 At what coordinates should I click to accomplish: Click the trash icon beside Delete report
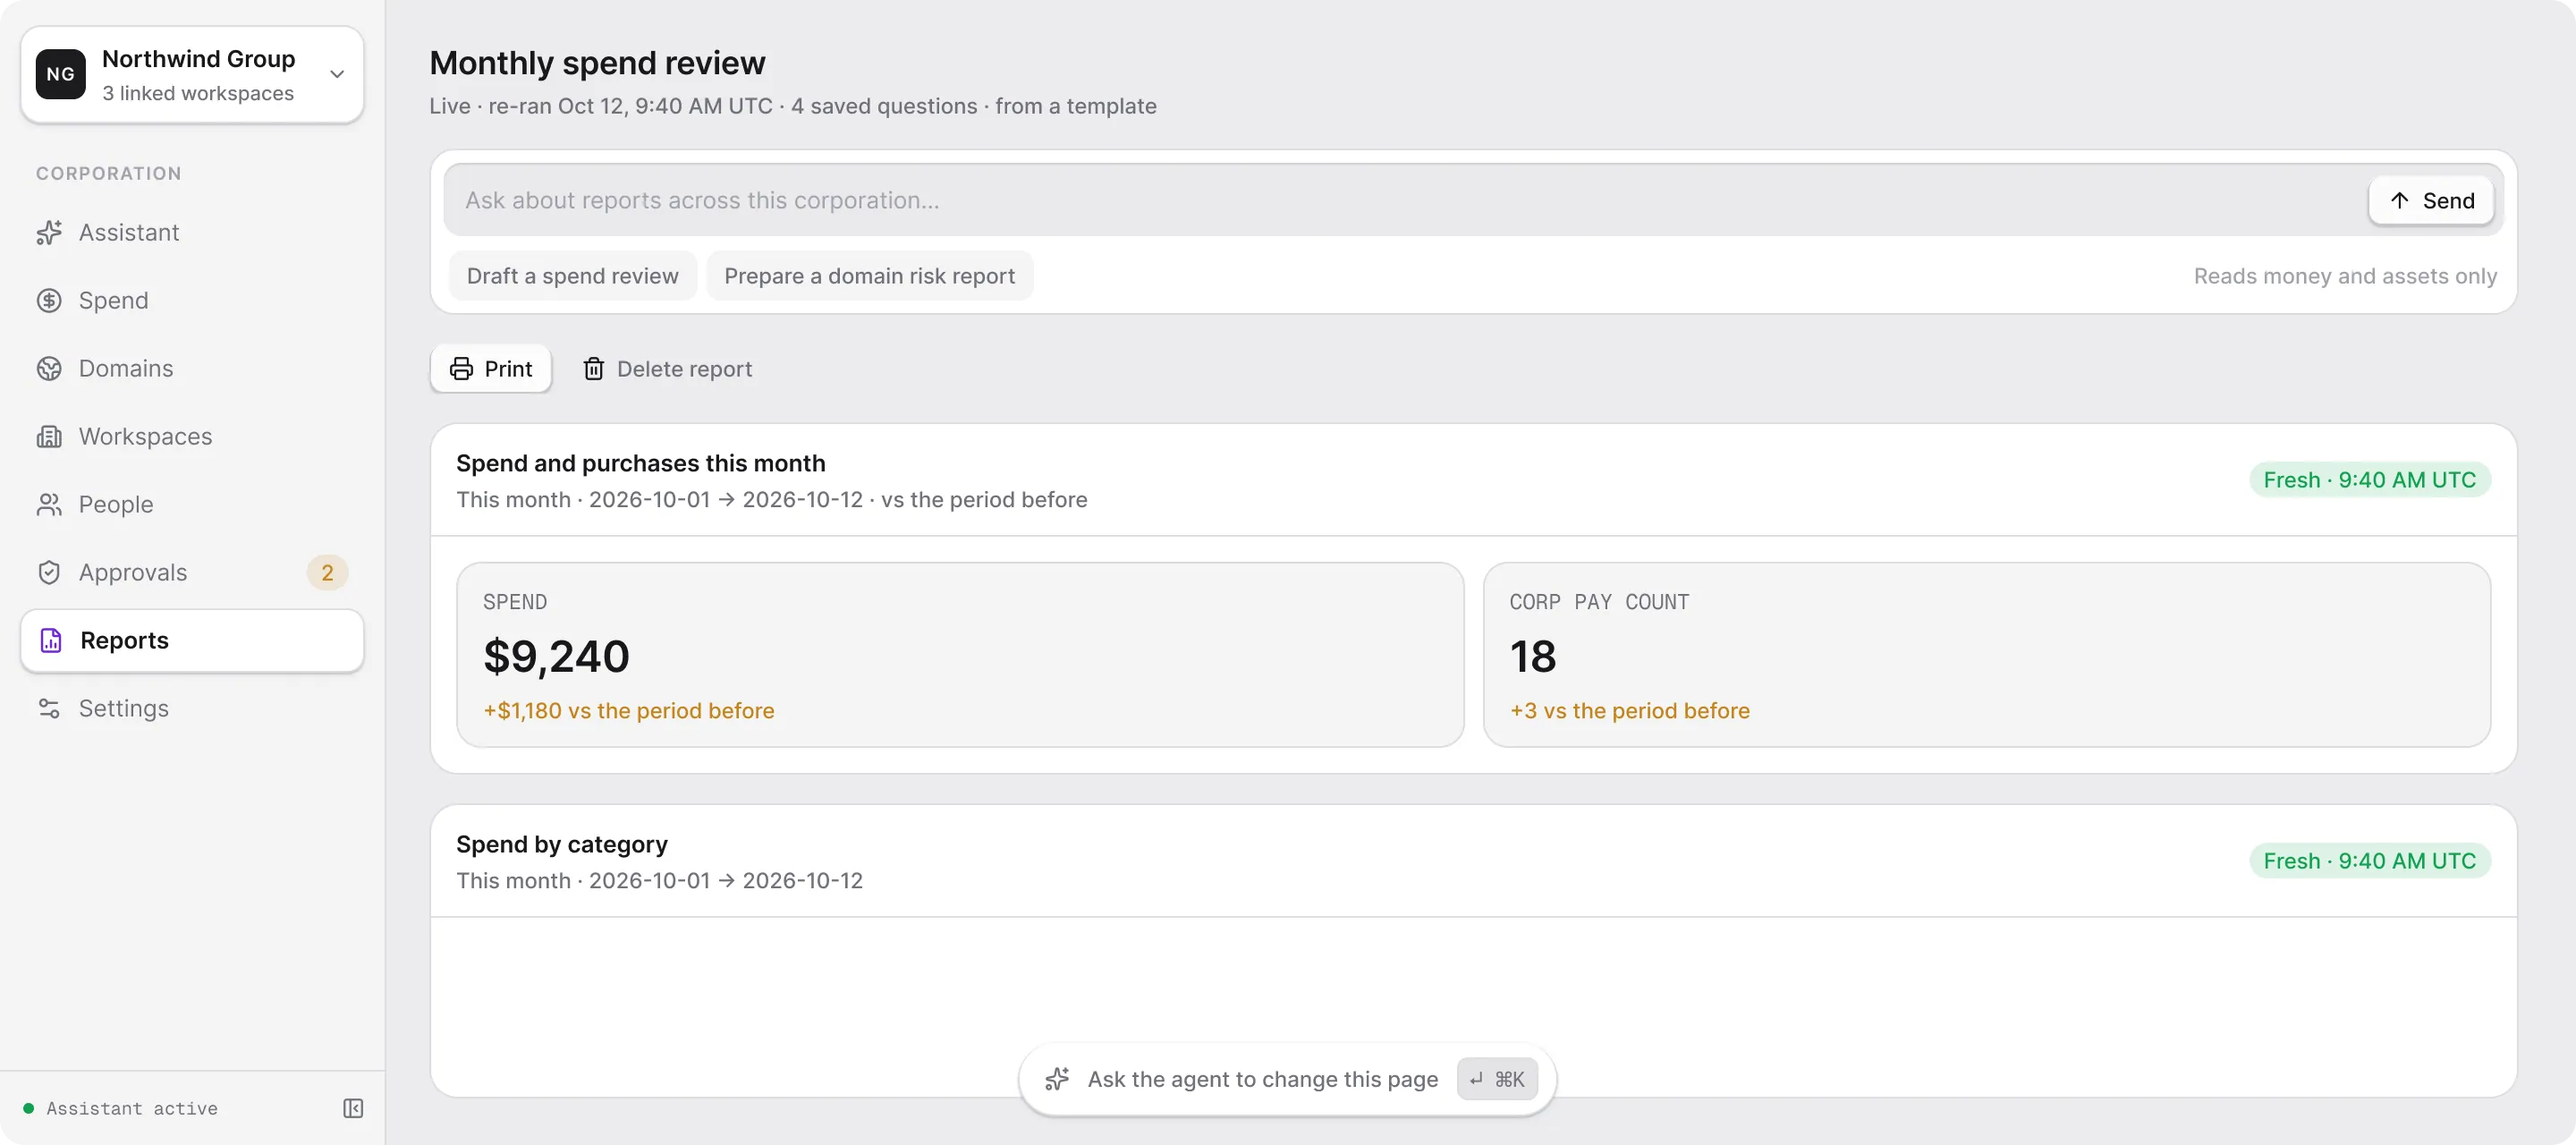pos(594,369)
